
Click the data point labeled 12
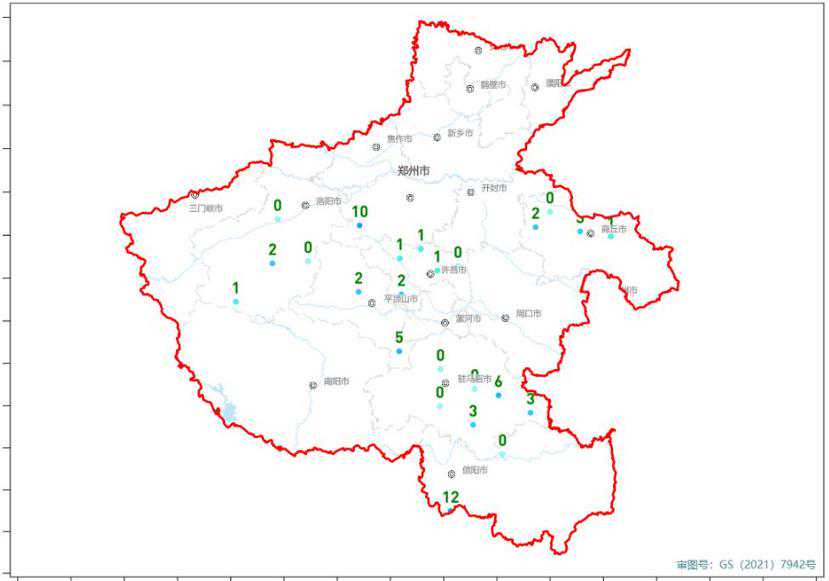pyautogui.click(x=450, y=510)
